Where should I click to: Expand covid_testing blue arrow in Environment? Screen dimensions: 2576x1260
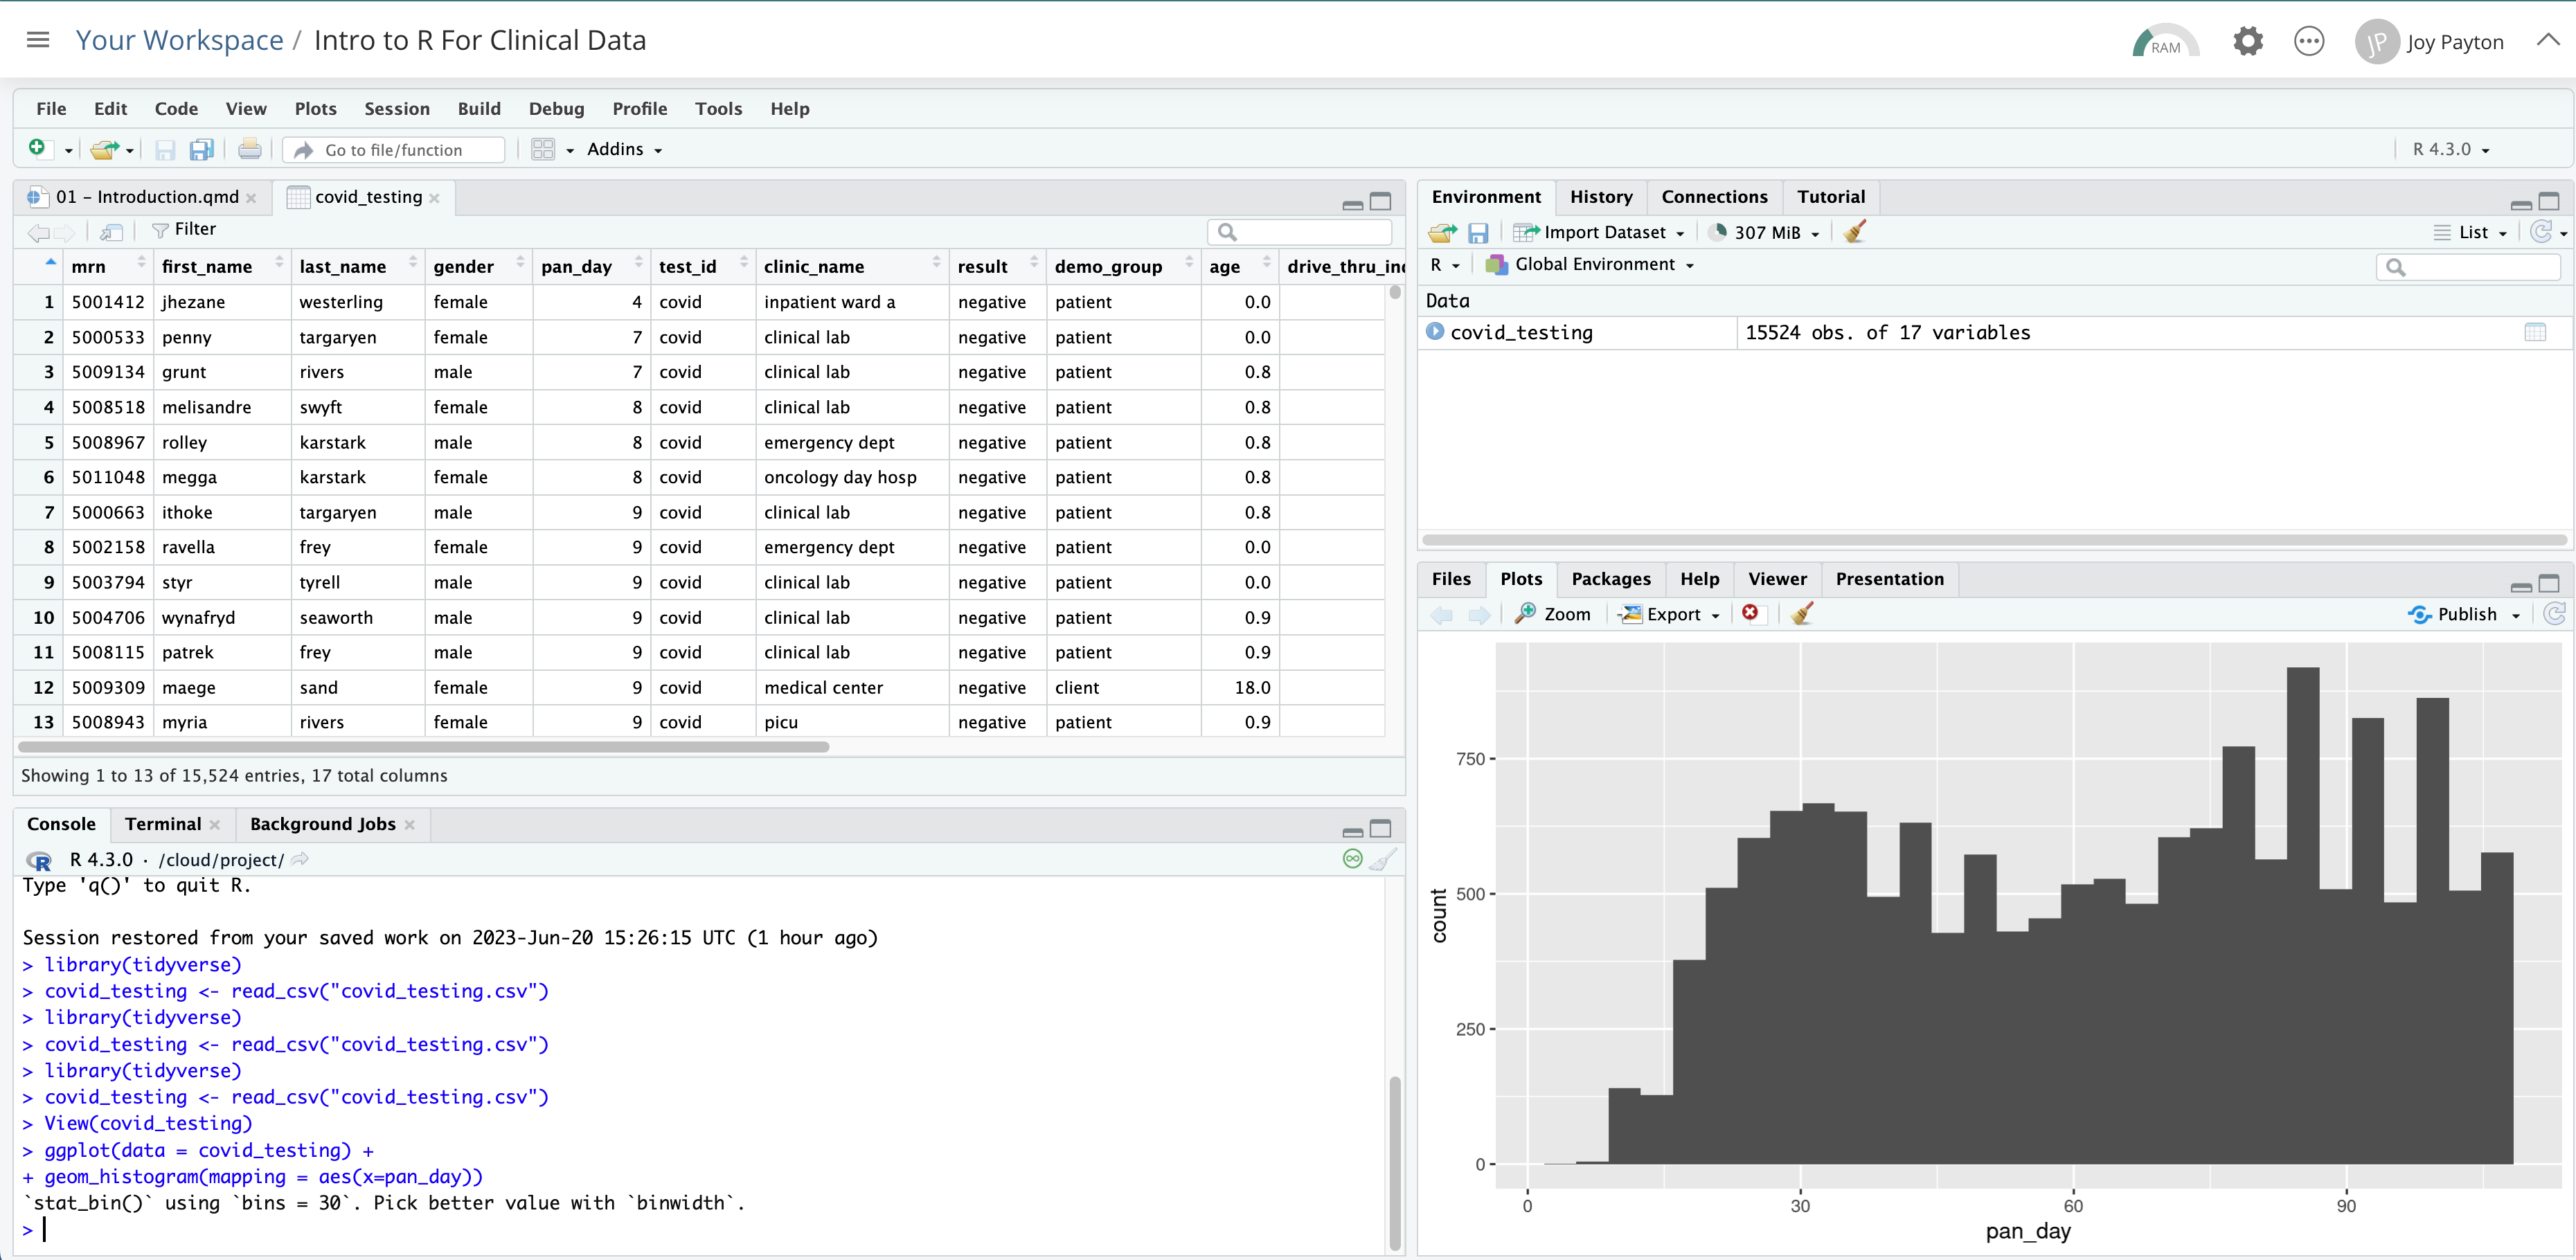tap(1435, 332)
